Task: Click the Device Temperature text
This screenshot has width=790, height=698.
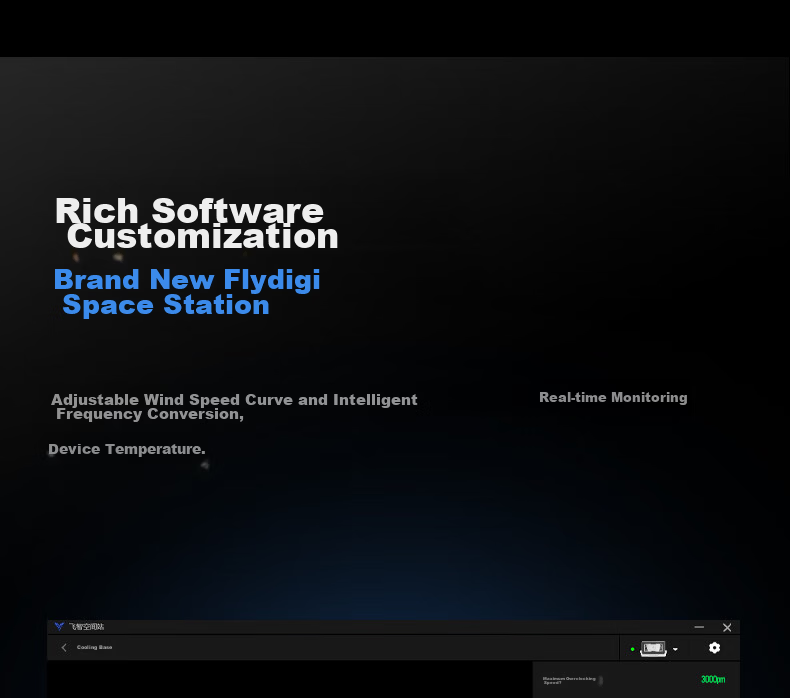Action: pos(126,449)
